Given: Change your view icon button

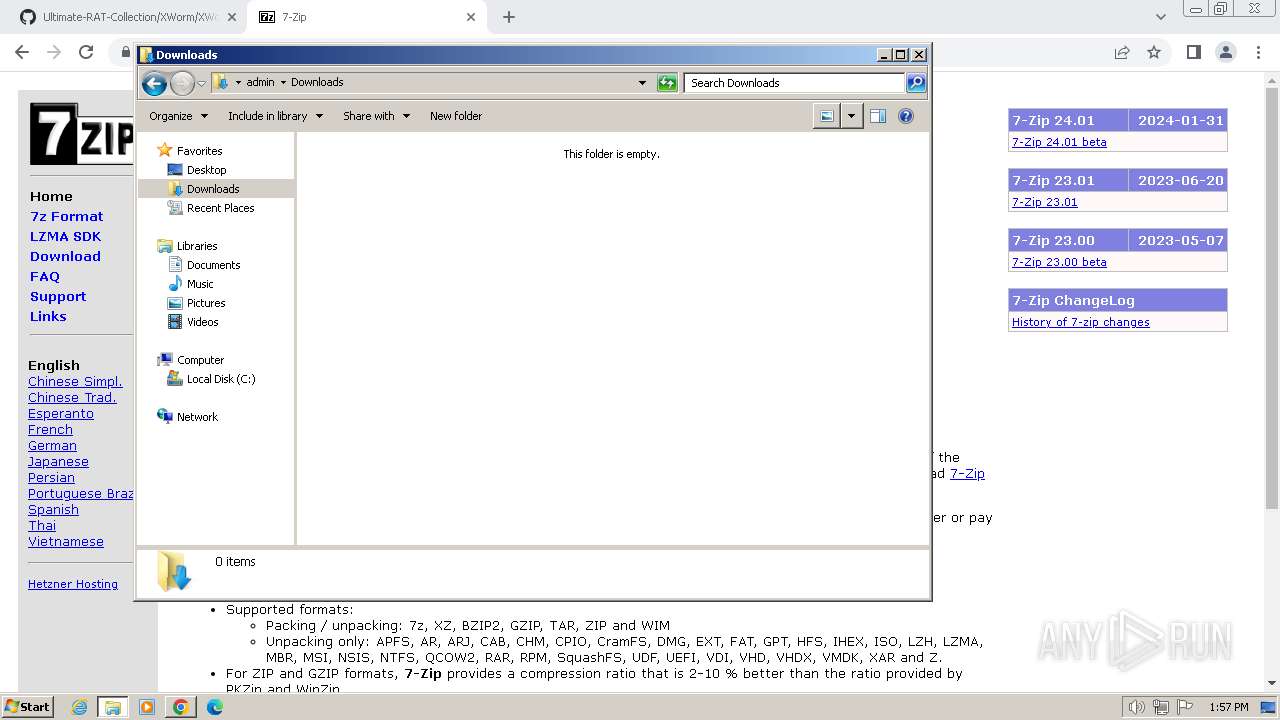Looking at the screenshot, I should [827, 116].
